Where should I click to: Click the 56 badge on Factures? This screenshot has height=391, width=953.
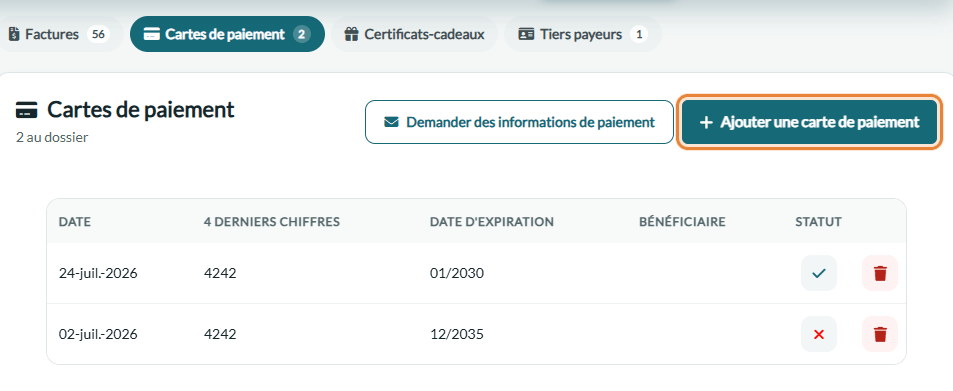98,34
